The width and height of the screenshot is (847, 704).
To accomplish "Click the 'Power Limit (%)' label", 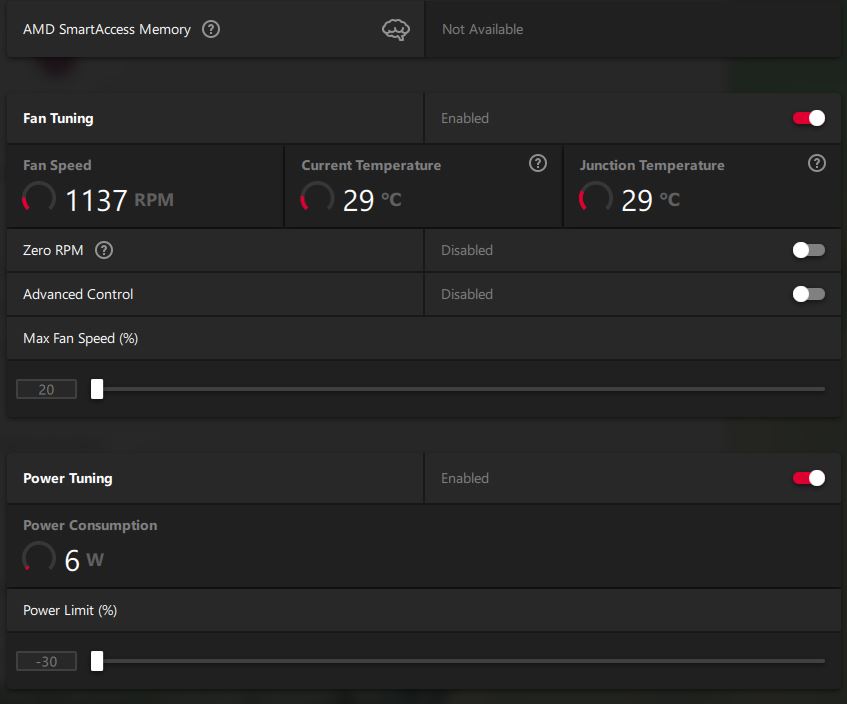I will pyautogui.click(x=70, y=610).
